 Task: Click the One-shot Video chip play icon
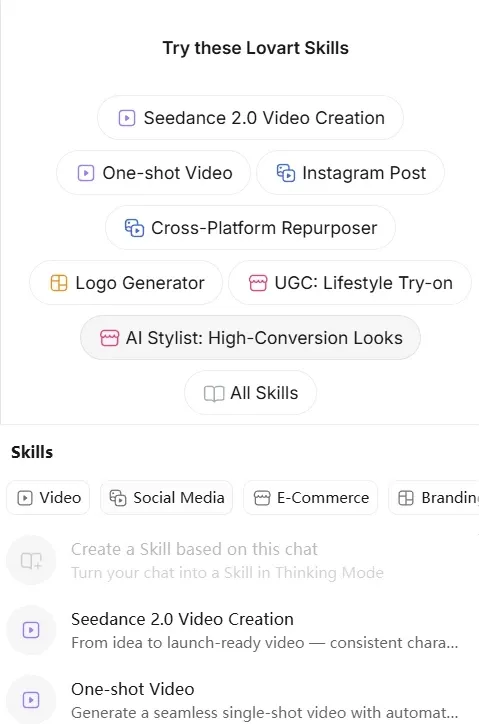coord(86,173)
